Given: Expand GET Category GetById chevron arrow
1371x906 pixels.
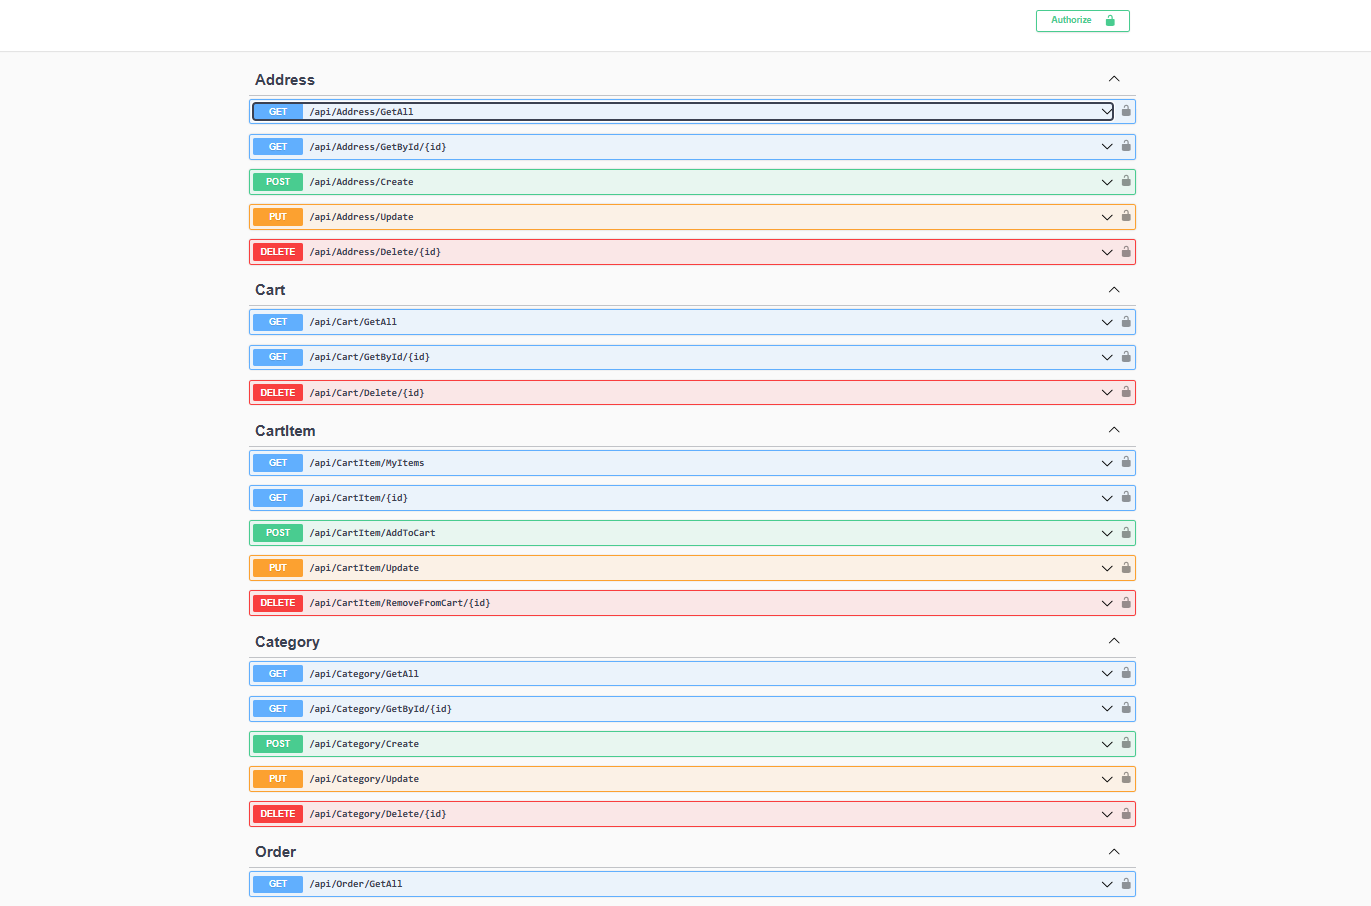Looking at the screenshot, I should tap(1107, 709).
